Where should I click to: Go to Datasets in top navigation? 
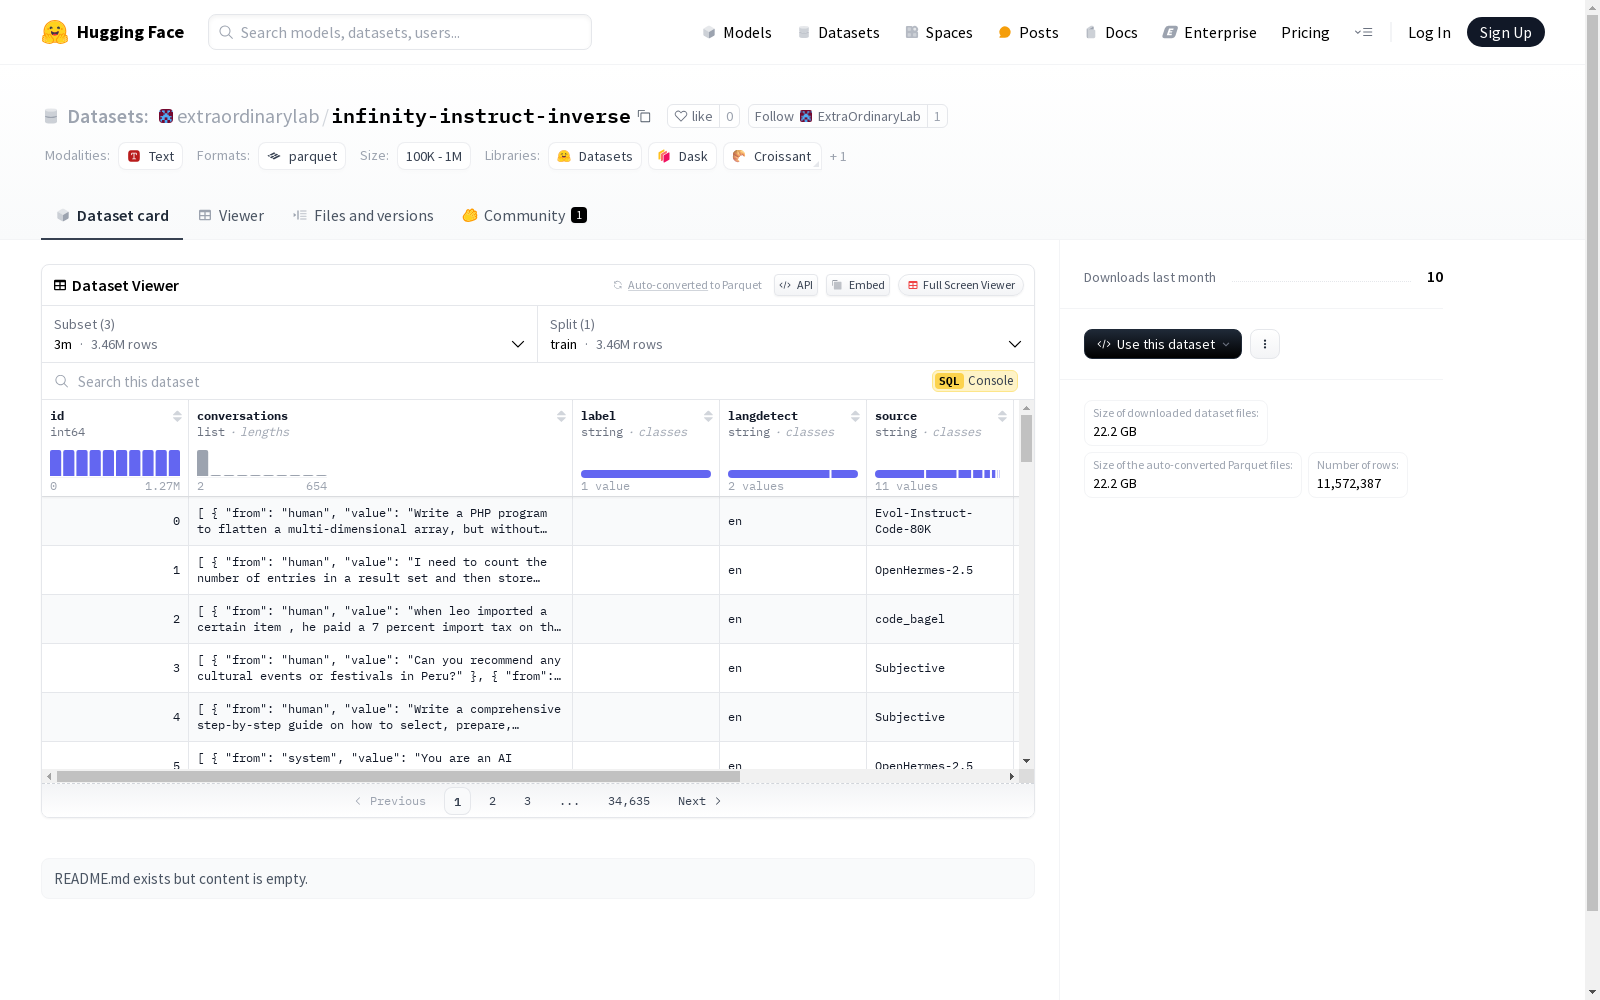838,32
